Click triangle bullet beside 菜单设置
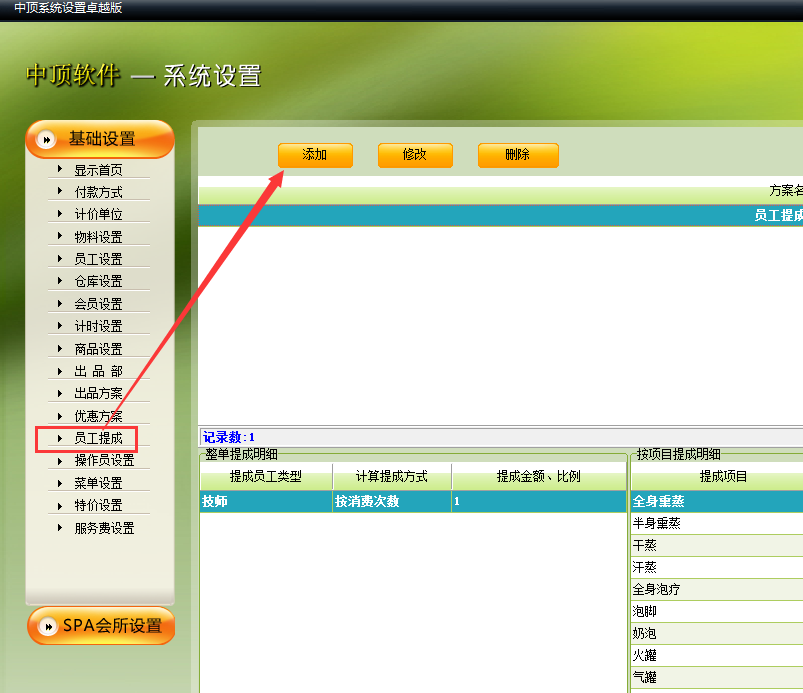The width and height of the screenshot is (803, 693). pyautogui.click(x=60, y=483)
